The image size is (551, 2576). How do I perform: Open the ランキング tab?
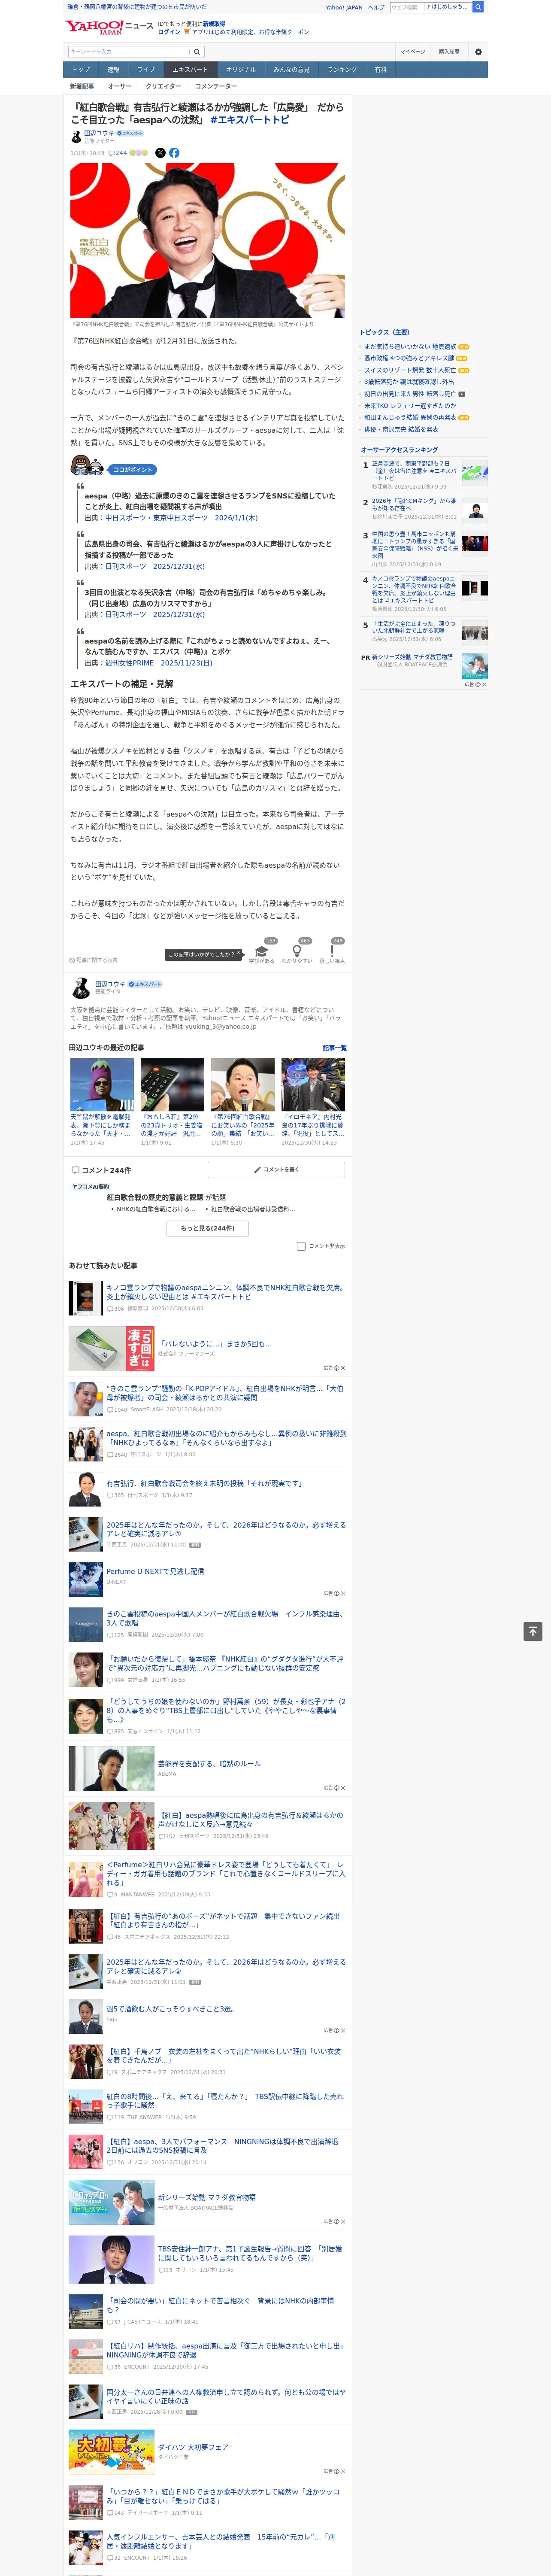click(x=342, y=70)
